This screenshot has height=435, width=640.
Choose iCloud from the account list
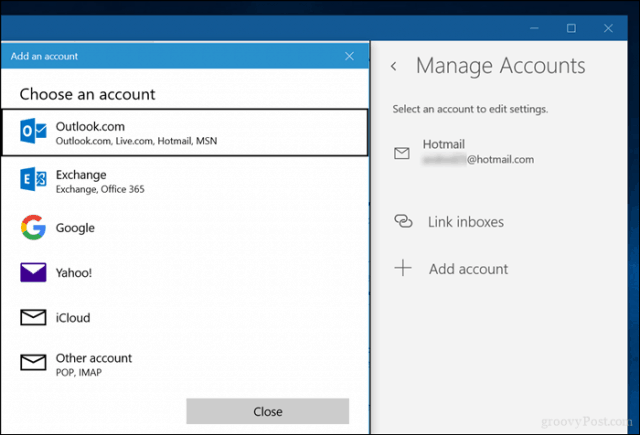(x=185, y=317)
